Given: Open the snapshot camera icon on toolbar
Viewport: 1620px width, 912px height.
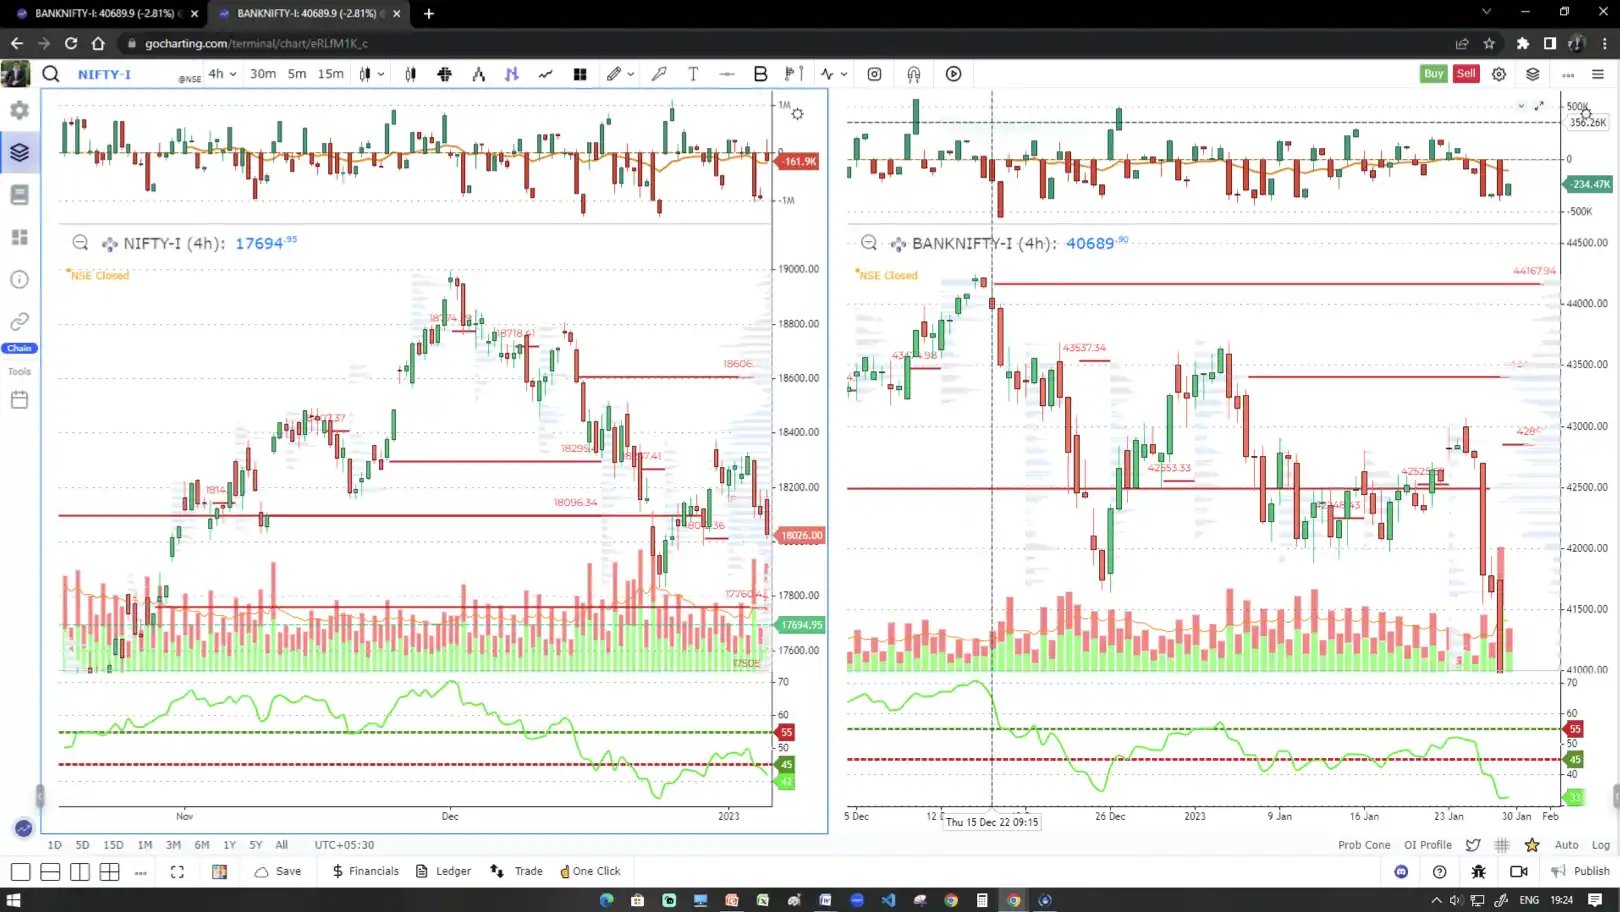Looking at the screenshot, I should pos(874,73).
